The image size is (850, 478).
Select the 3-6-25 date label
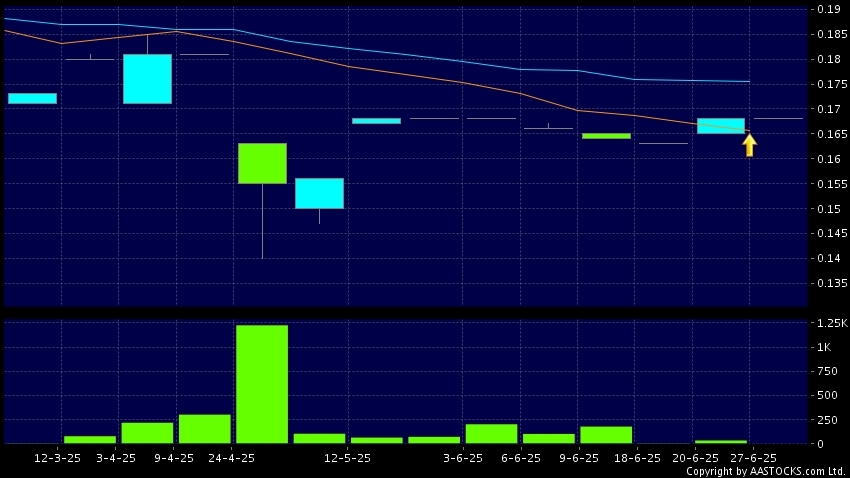[x=463, y=458]
